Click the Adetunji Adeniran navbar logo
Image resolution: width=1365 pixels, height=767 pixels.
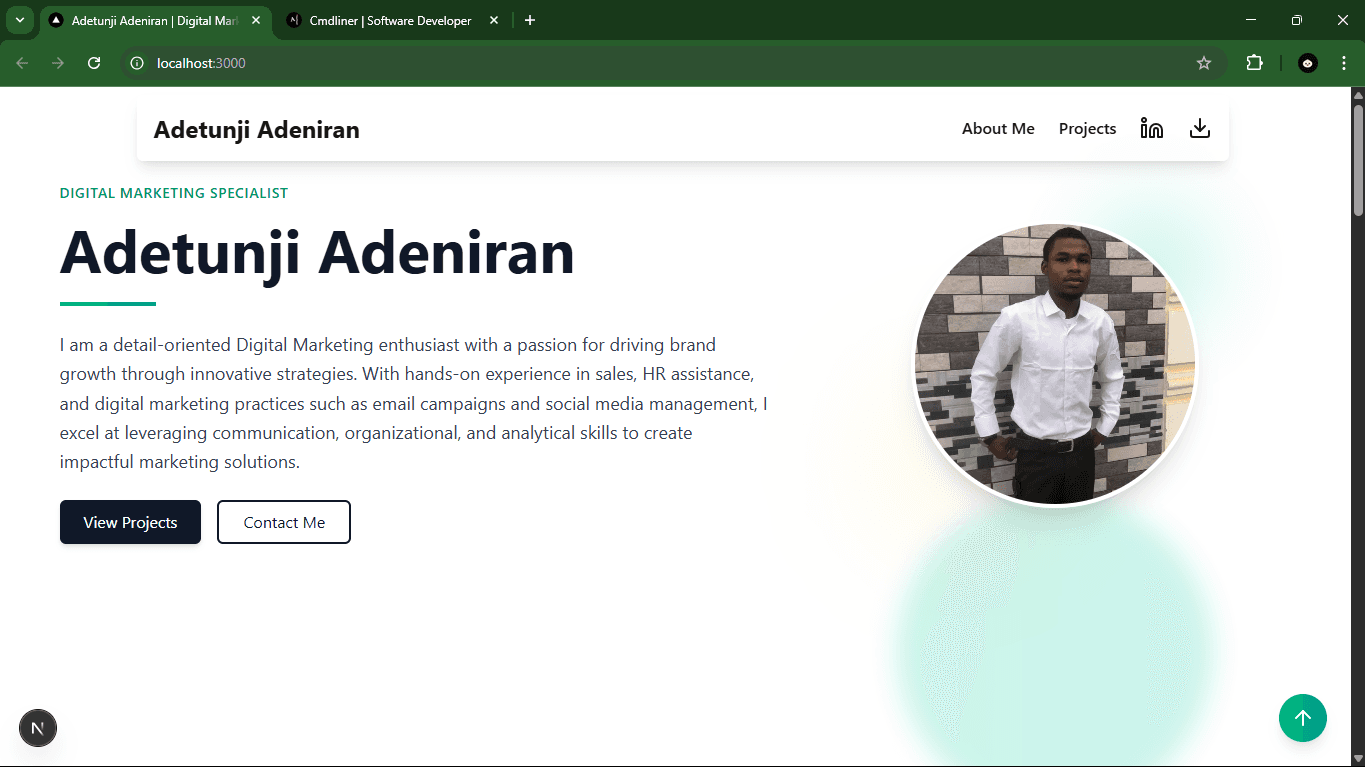[256, 130]
